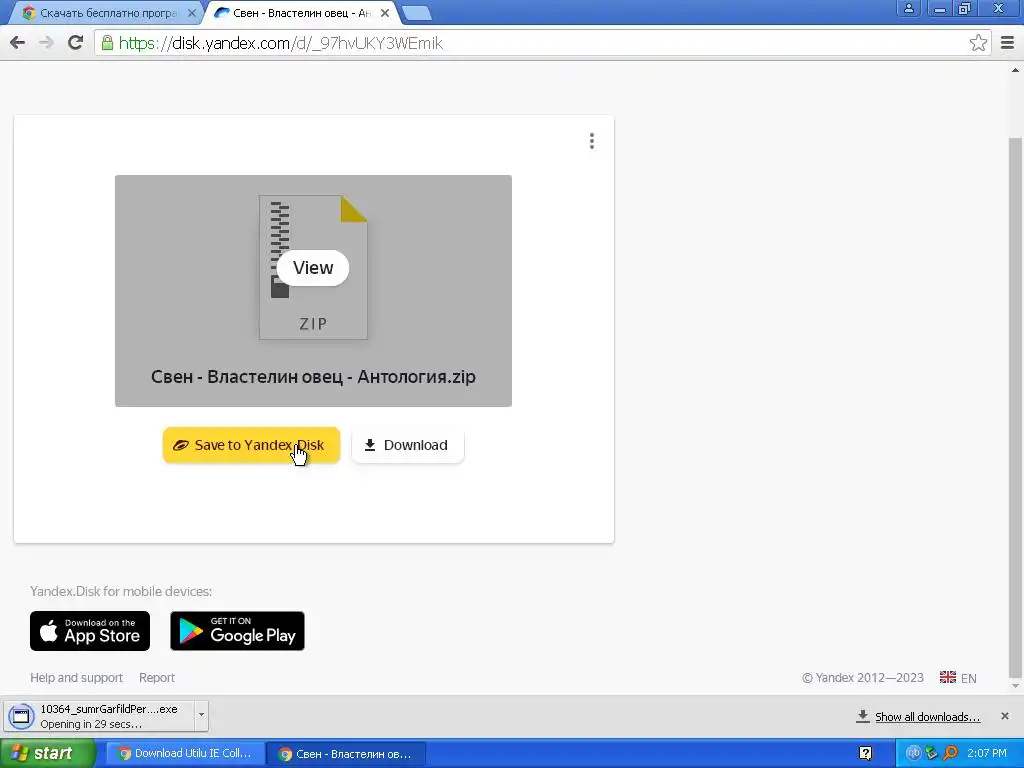Click the green padlock security icon

[107, 43]
